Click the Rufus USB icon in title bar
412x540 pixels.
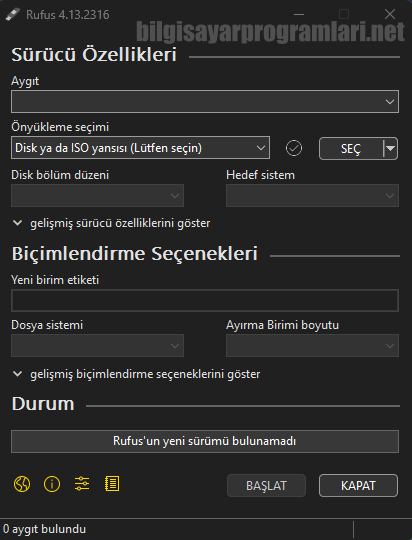point(13,14)
